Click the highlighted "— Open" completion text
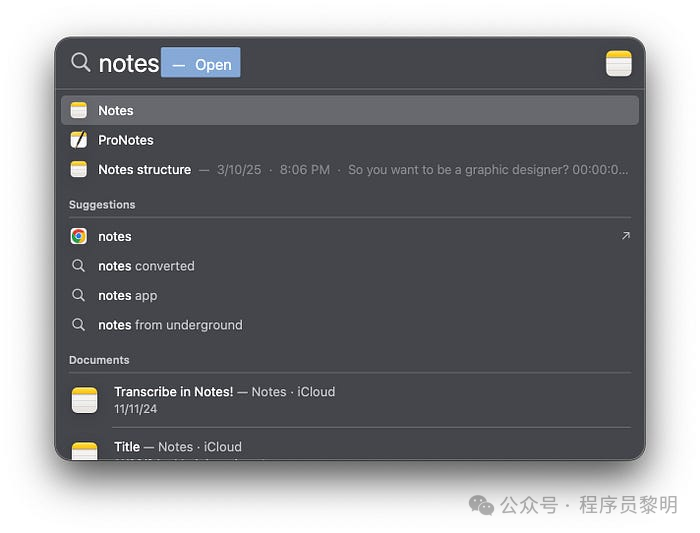The width and height of the screenshot is (700, 533). (x=201, y=62)
